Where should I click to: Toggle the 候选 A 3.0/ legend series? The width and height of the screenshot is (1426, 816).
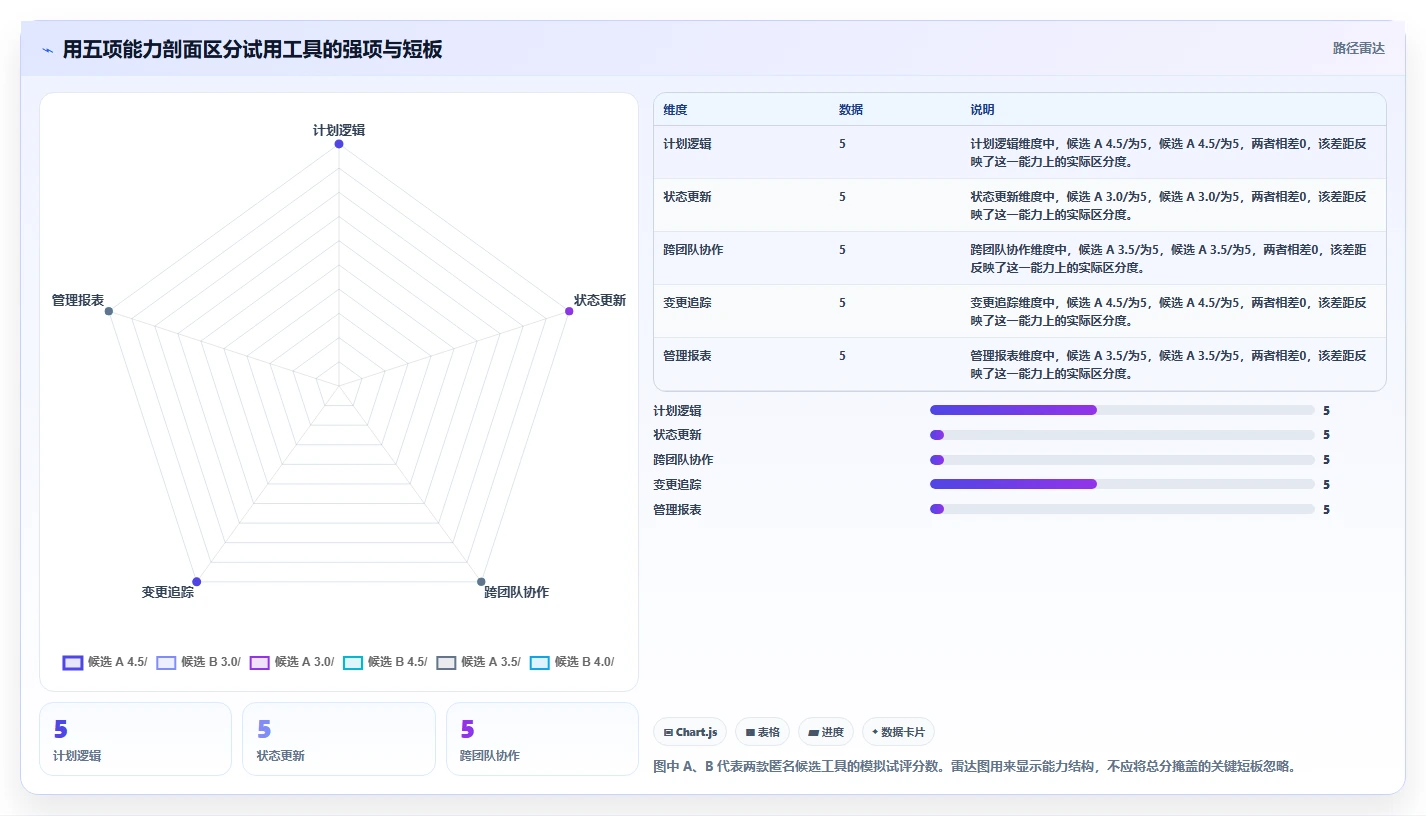(x=292, y=662)
